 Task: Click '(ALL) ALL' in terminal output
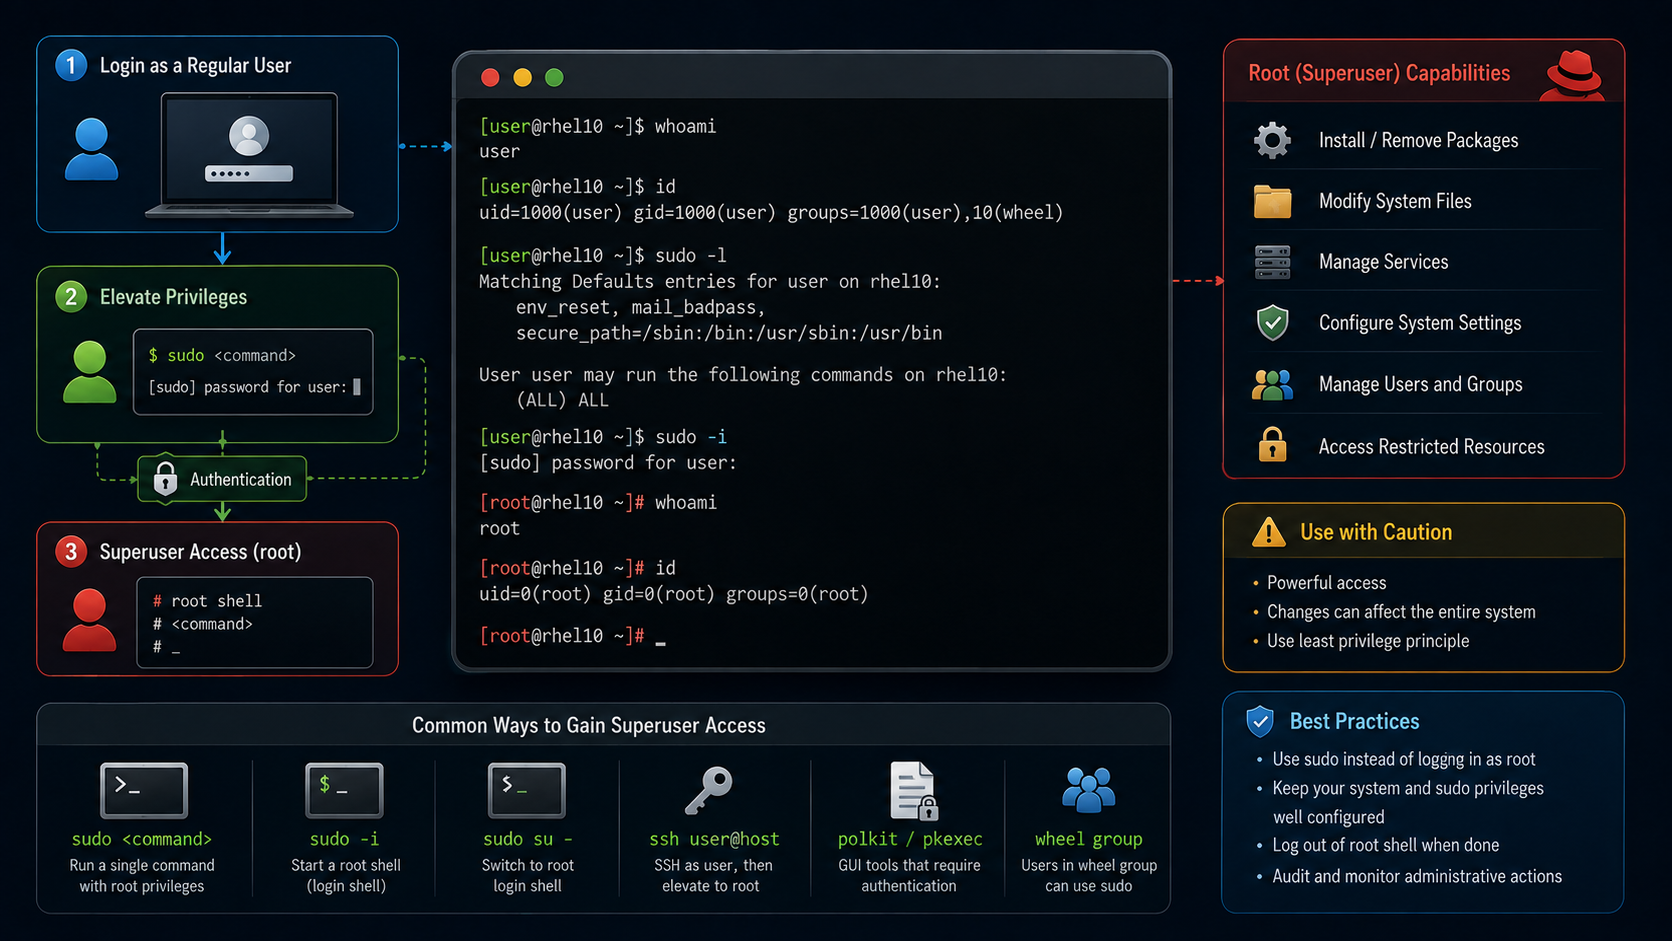point(562,400)
